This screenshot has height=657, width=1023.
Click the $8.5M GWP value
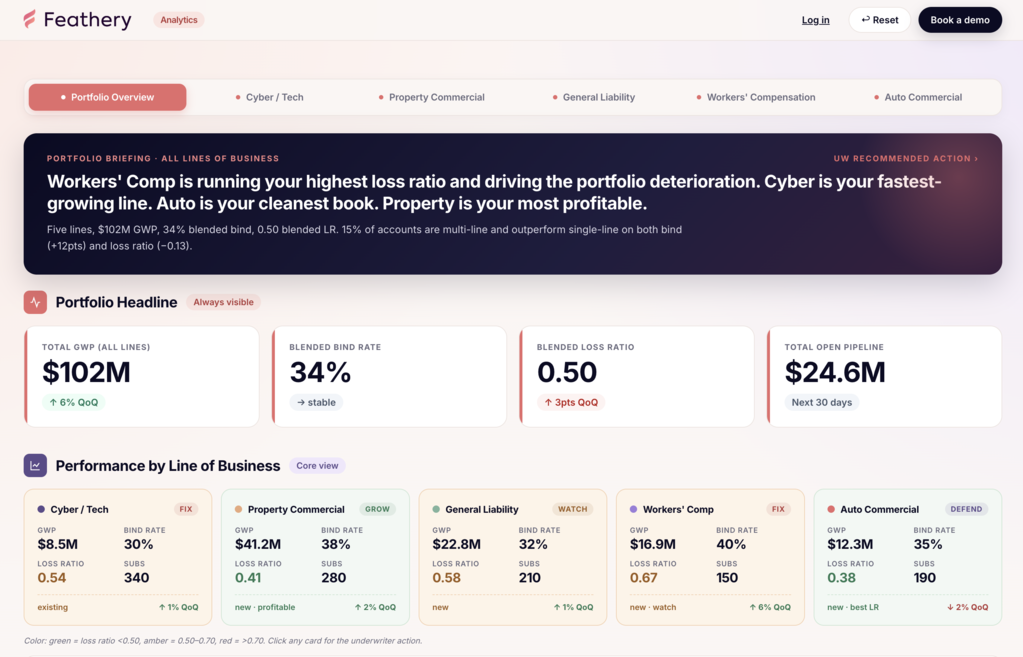pyautogui.click(x=57, y=545)
